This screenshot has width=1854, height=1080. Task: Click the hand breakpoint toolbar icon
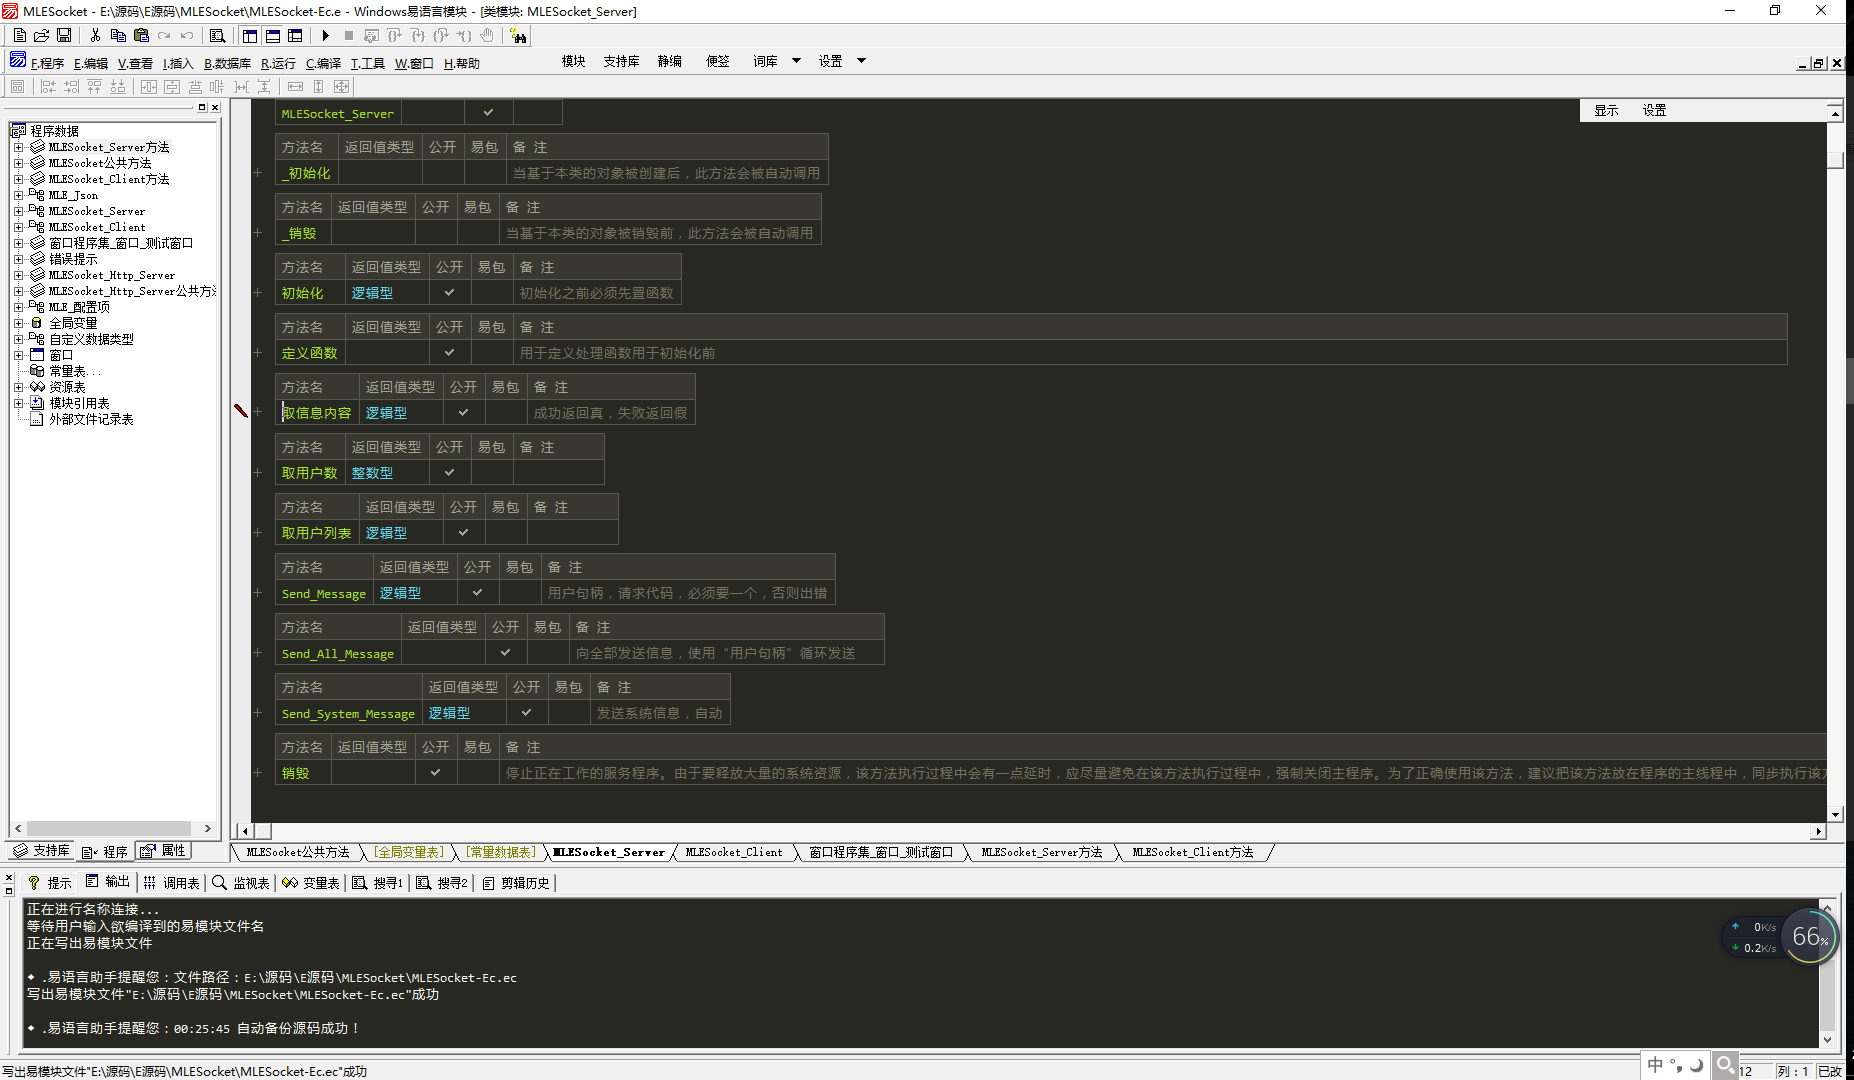487,35
